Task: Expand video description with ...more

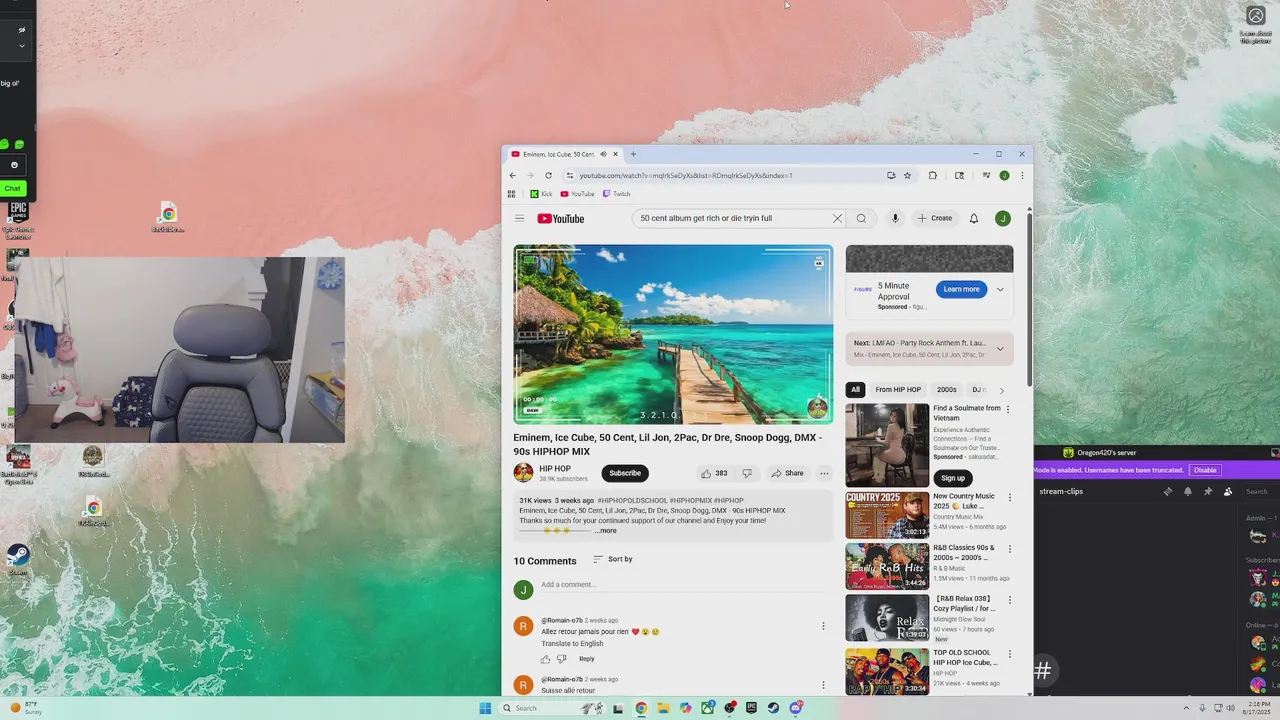Action: coord(606,531)
